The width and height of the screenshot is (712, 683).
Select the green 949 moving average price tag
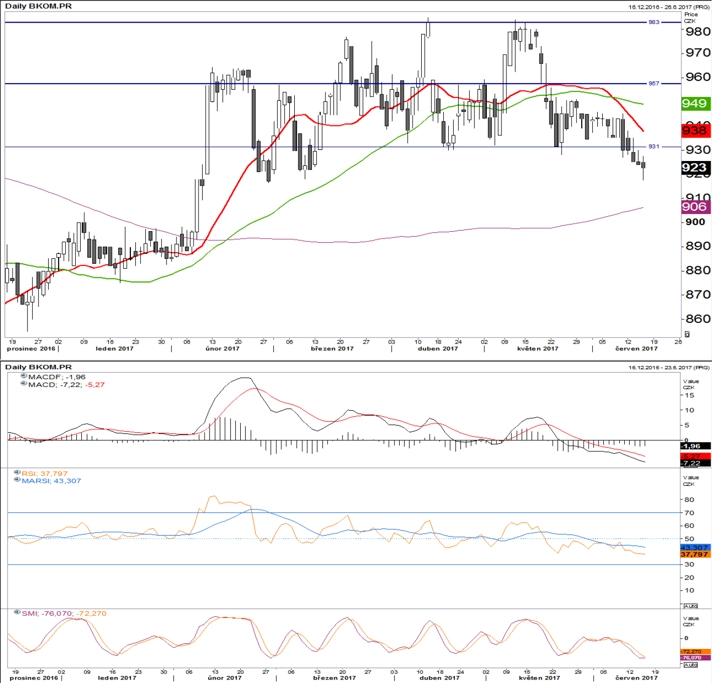[x=695, y=103]
